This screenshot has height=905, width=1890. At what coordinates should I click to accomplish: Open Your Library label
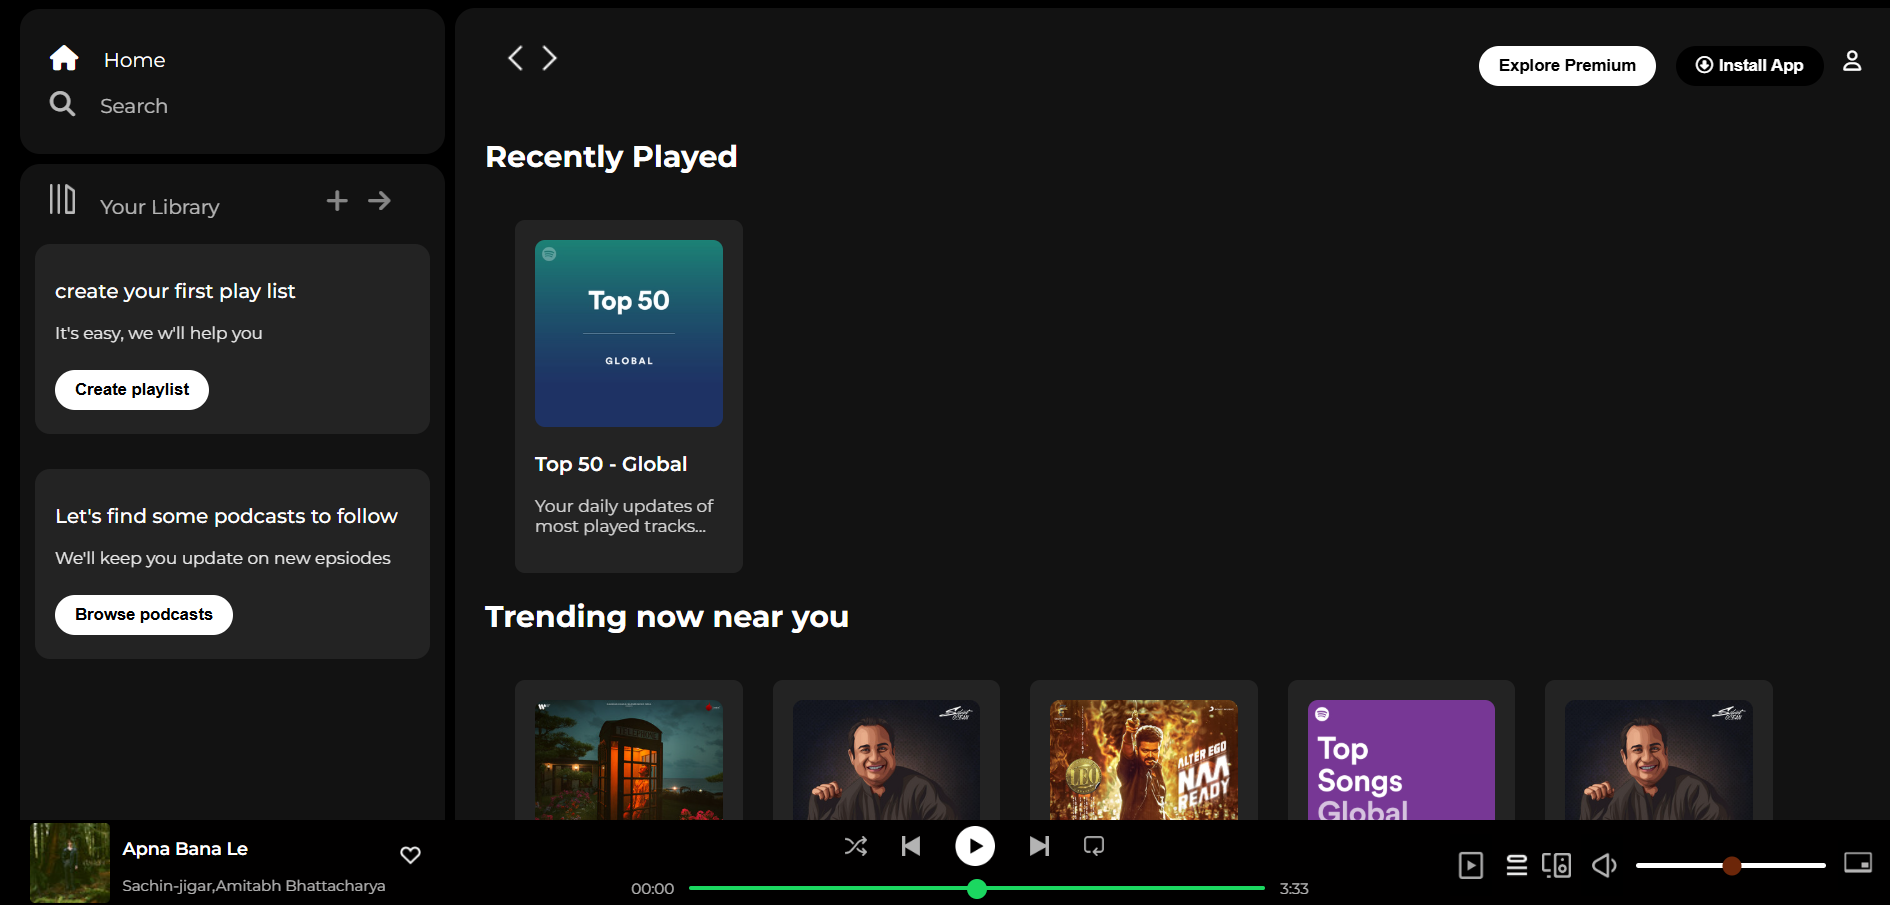159,207
